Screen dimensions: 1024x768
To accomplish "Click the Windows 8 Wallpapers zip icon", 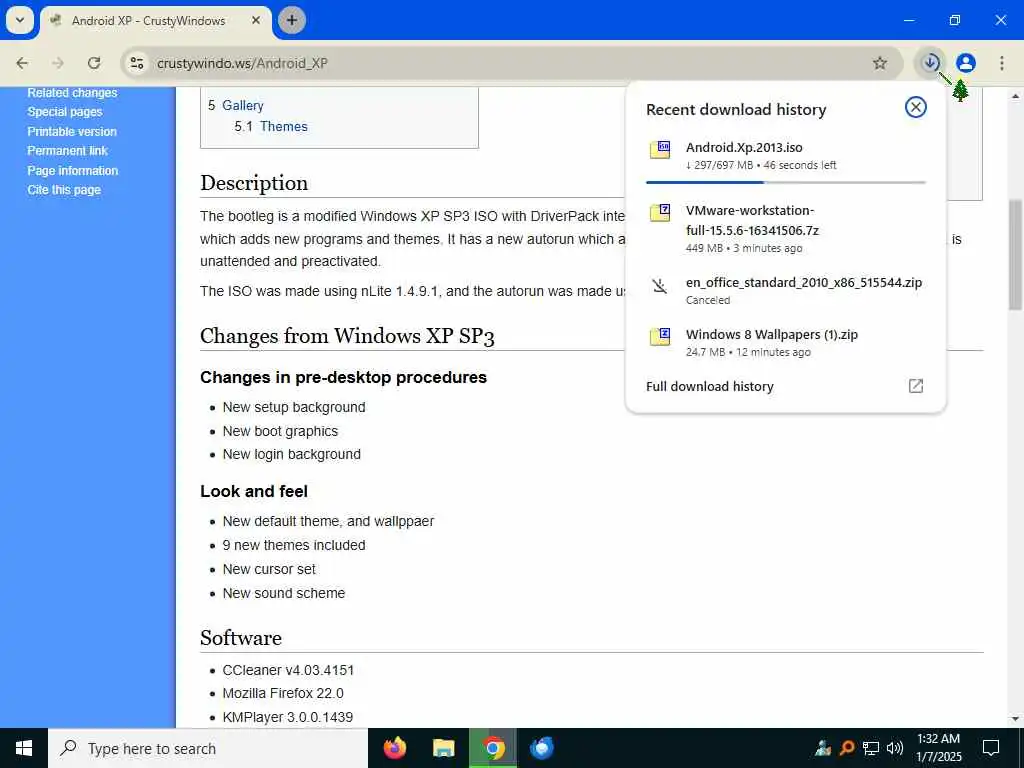I will click(660, 336).
